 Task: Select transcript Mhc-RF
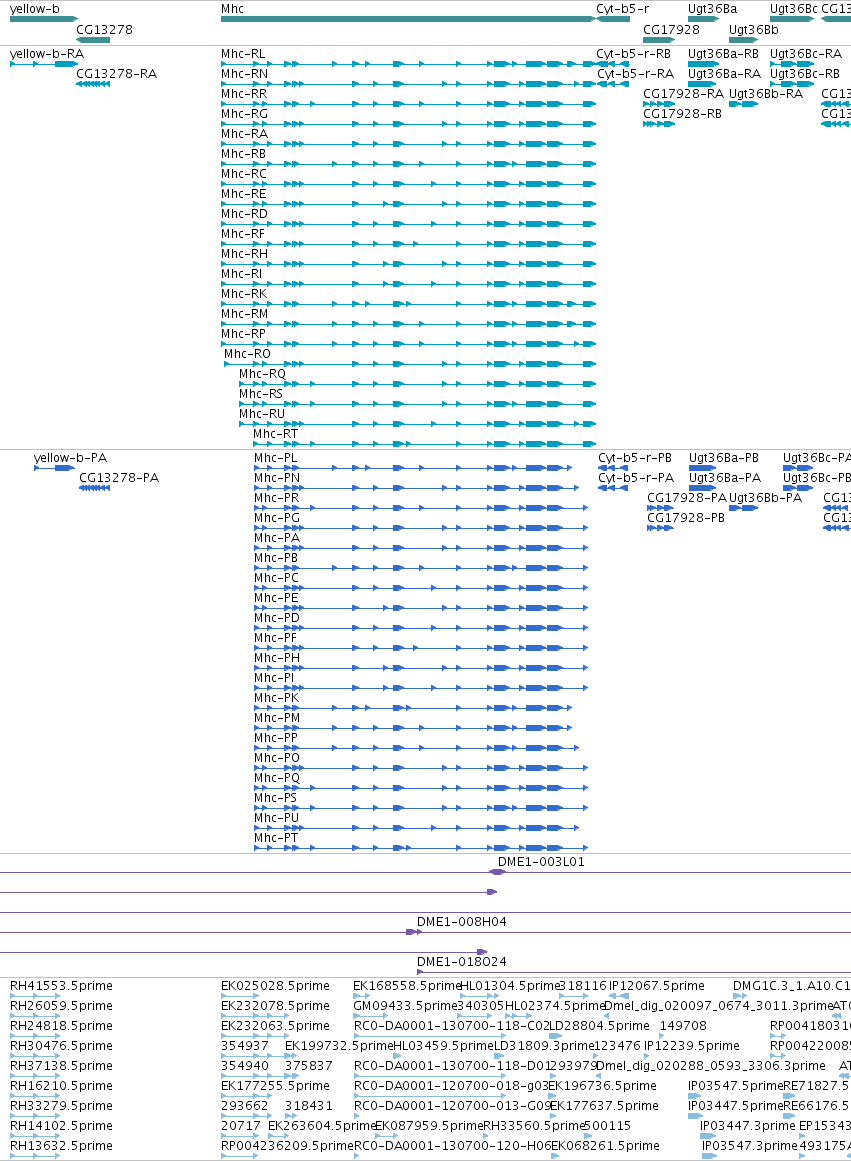pyautogui.click(x=243, y=234)
